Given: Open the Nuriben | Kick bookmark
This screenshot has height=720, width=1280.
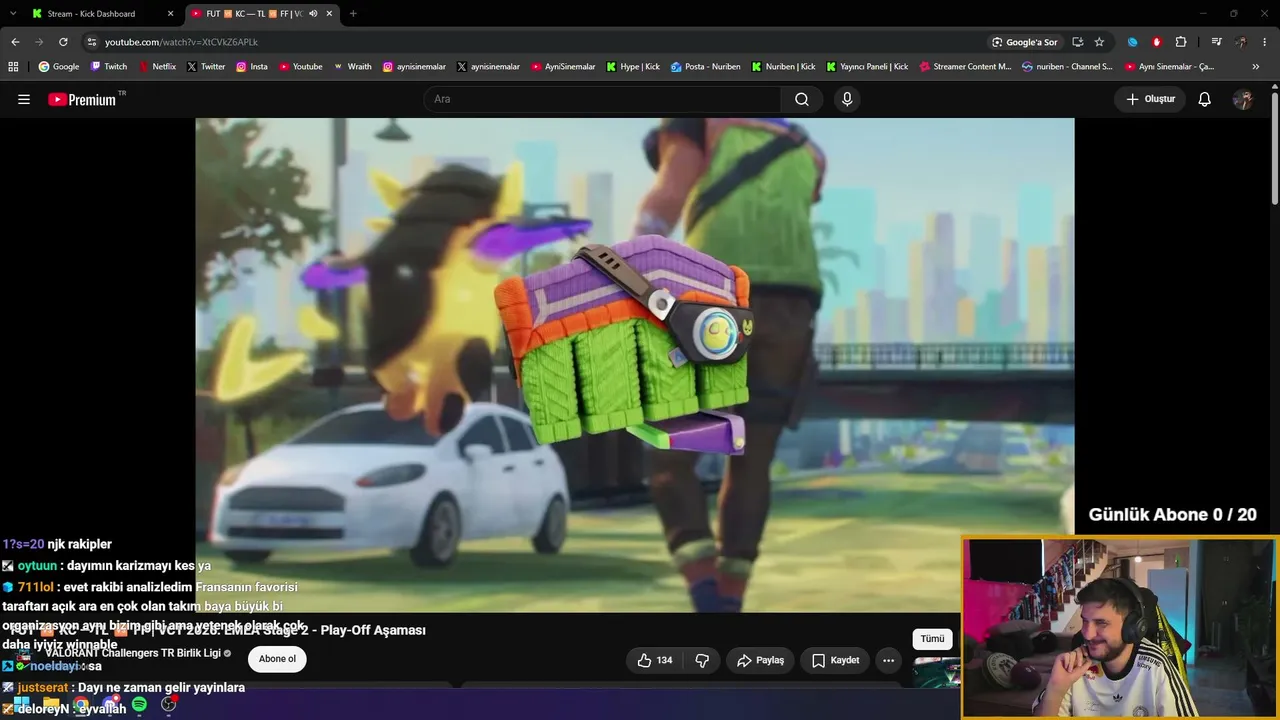Looking at the screenshot, I should pyautogui.click(x=783, y=67).
